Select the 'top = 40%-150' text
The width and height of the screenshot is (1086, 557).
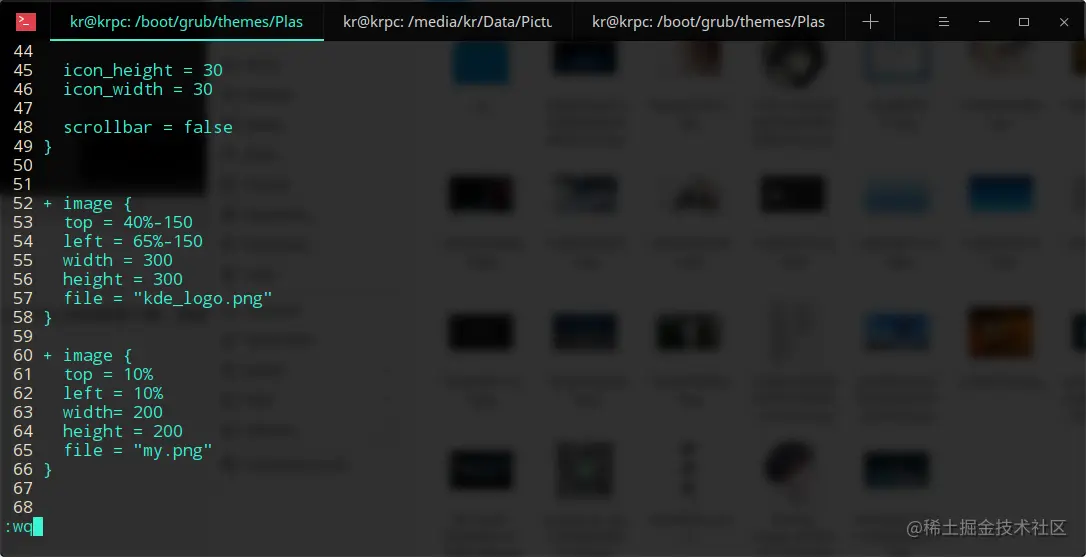coord(128,222)
